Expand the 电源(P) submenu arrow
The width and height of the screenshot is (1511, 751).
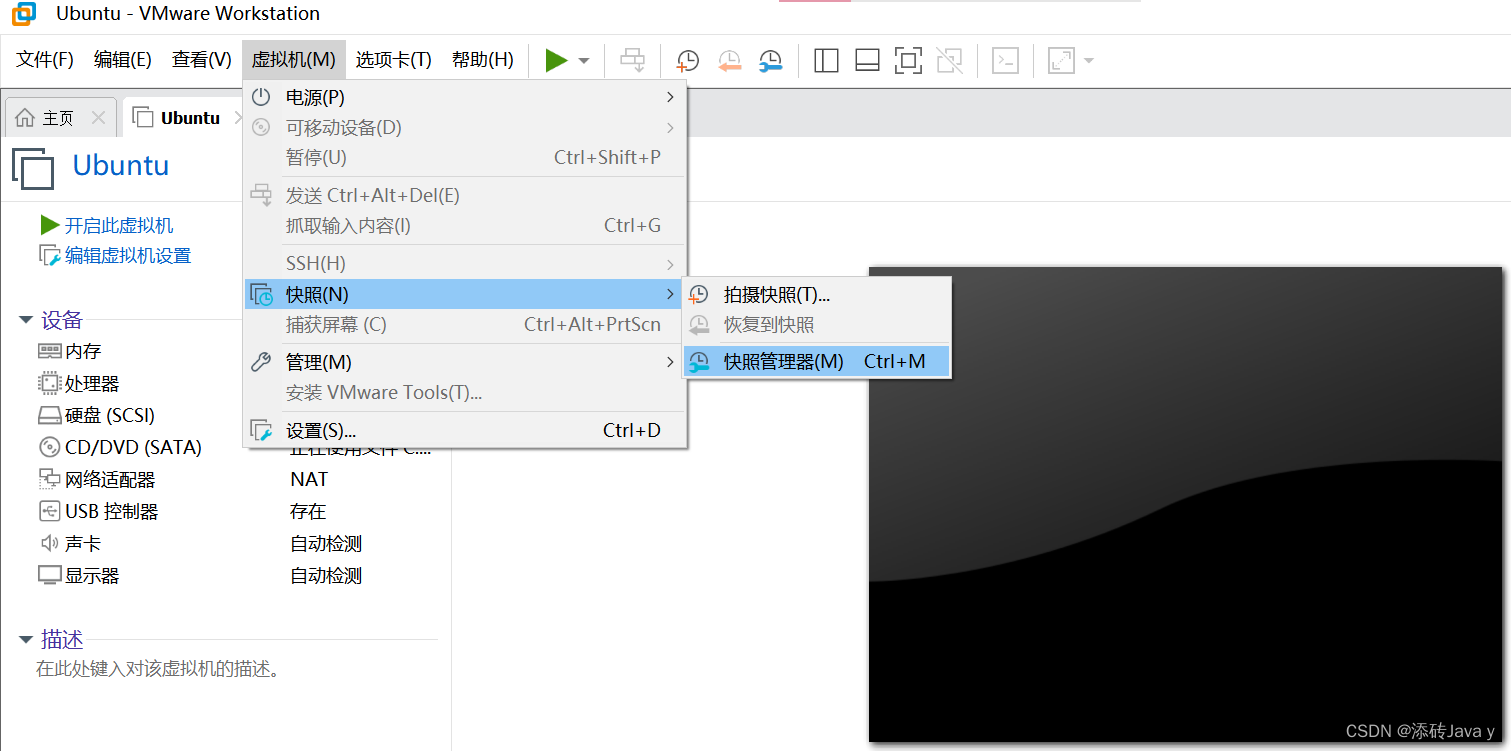pos(670,97)
